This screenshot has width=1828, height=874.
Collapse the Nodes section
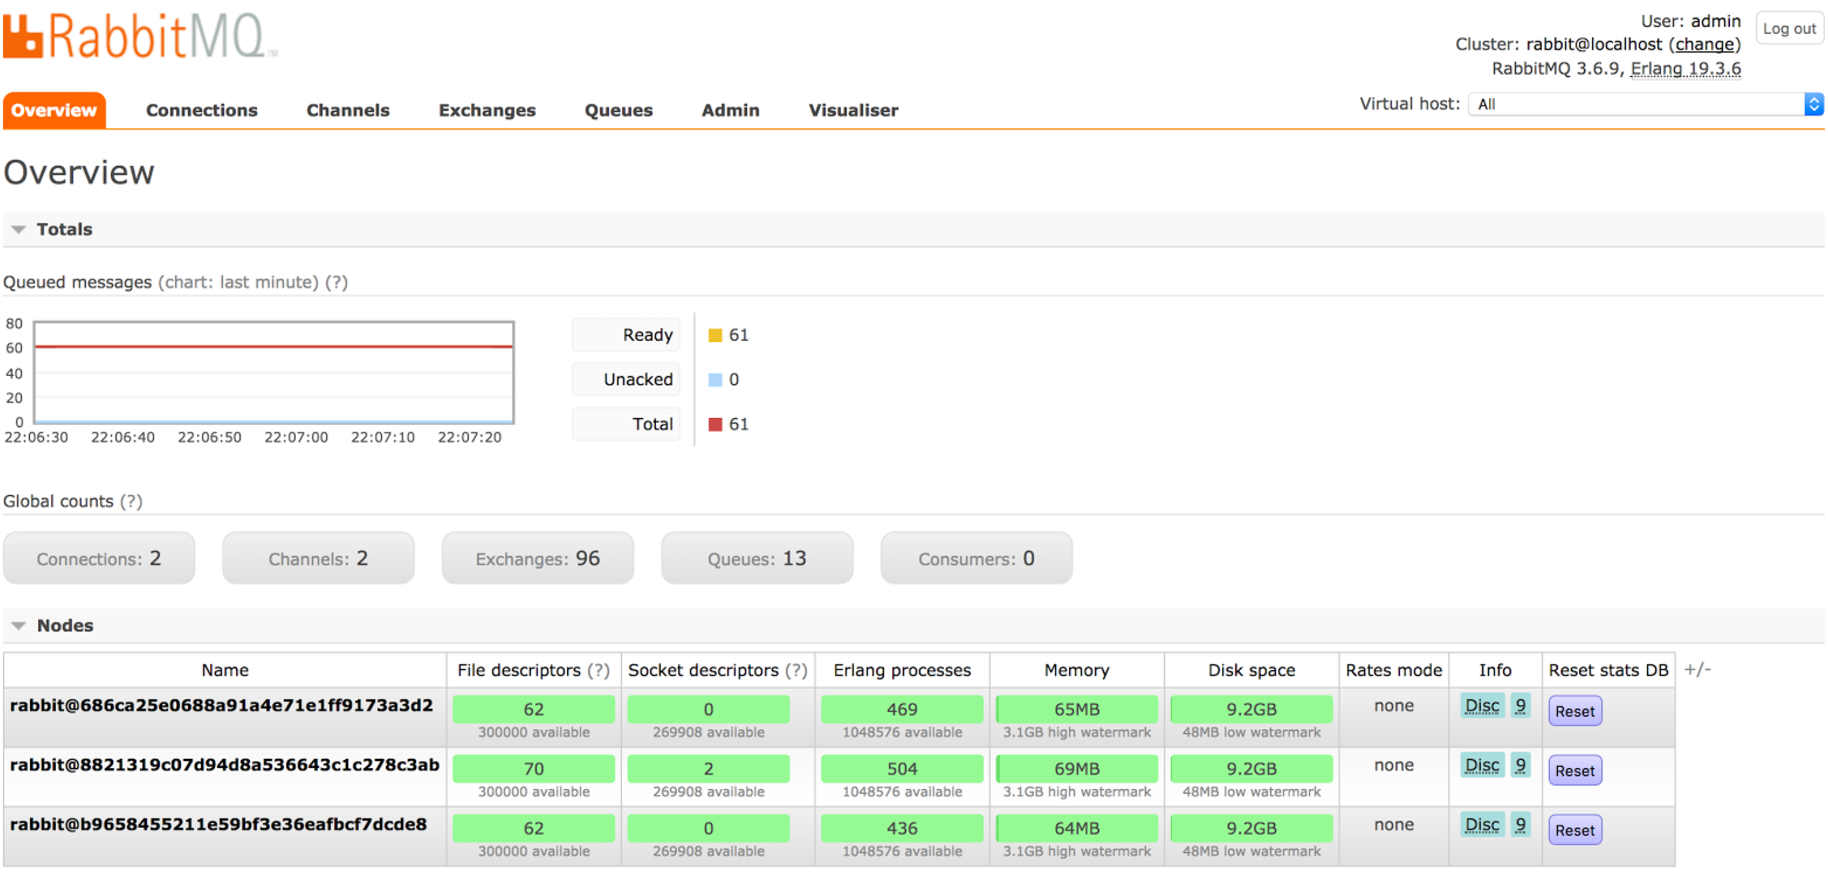click(19, 626)
